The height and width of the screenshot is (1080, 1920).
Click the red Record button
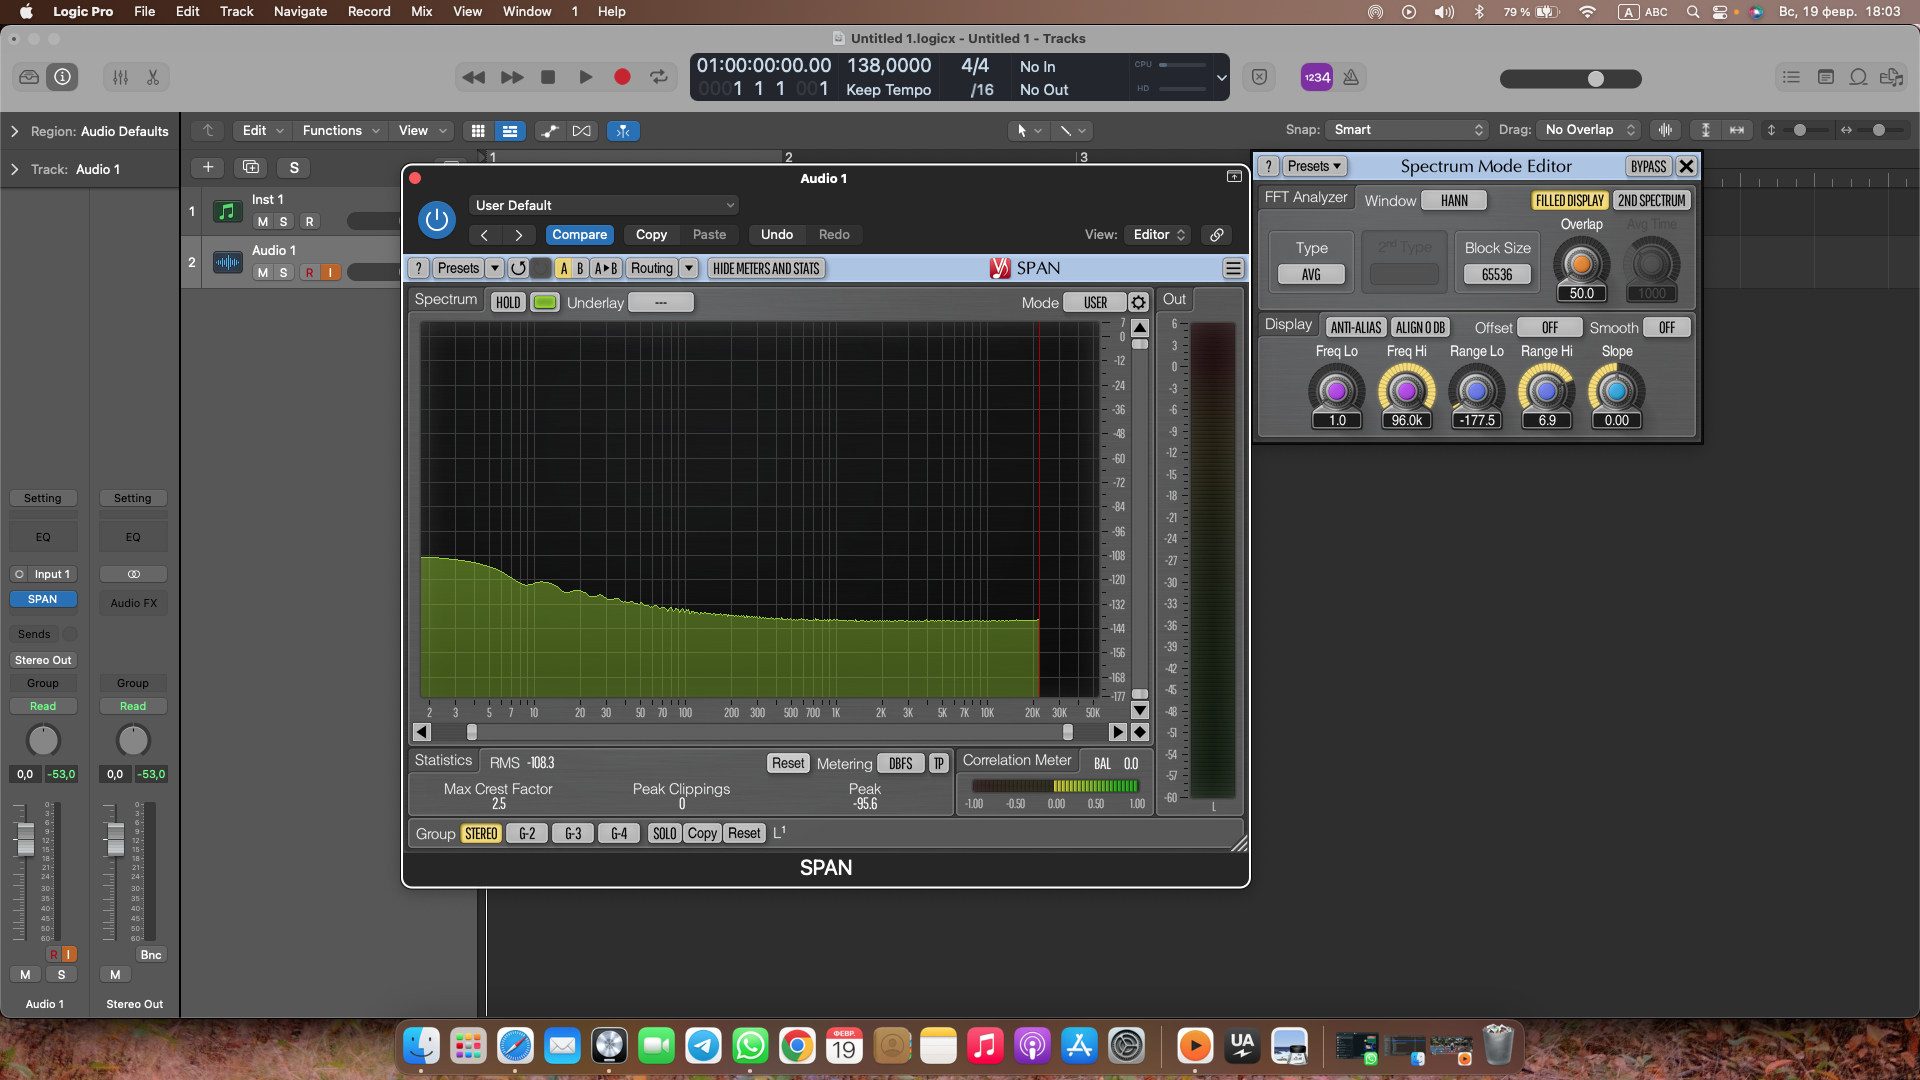622,77
